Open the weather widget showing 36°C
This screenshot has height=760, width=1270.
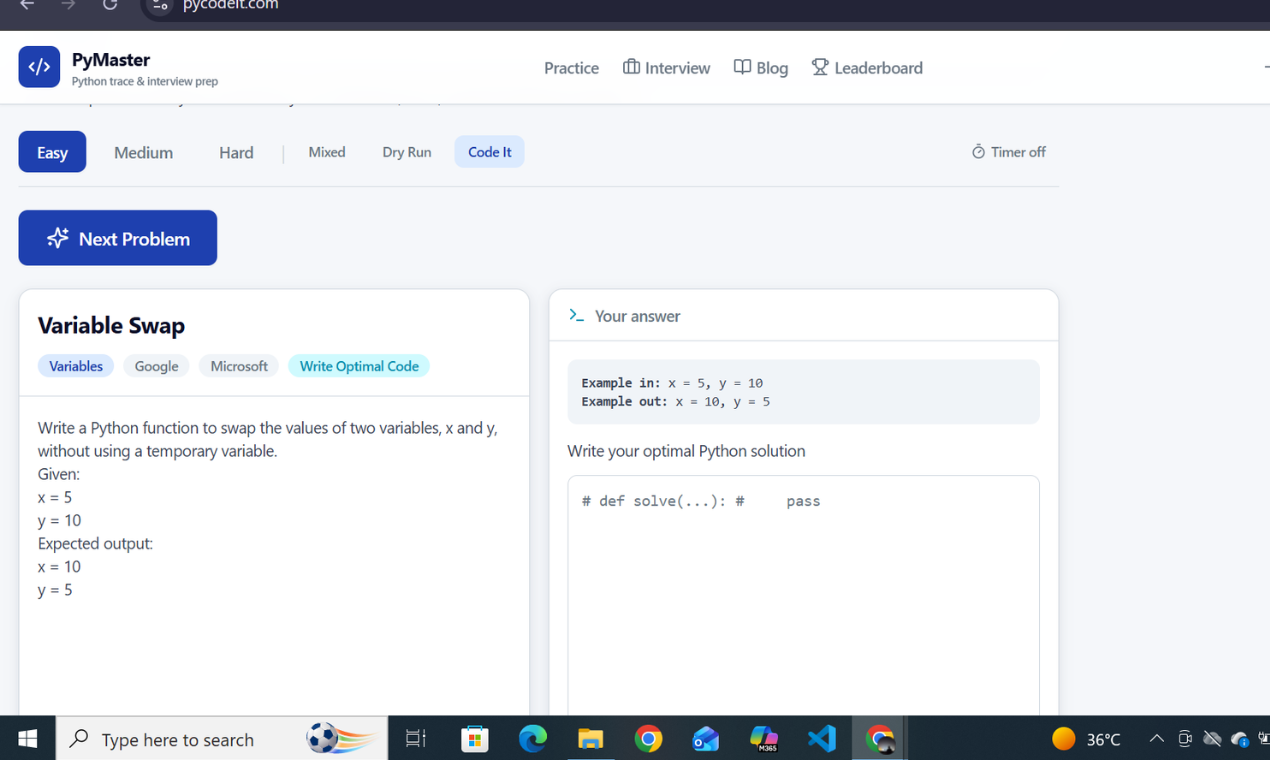(x=1086, y=739)
